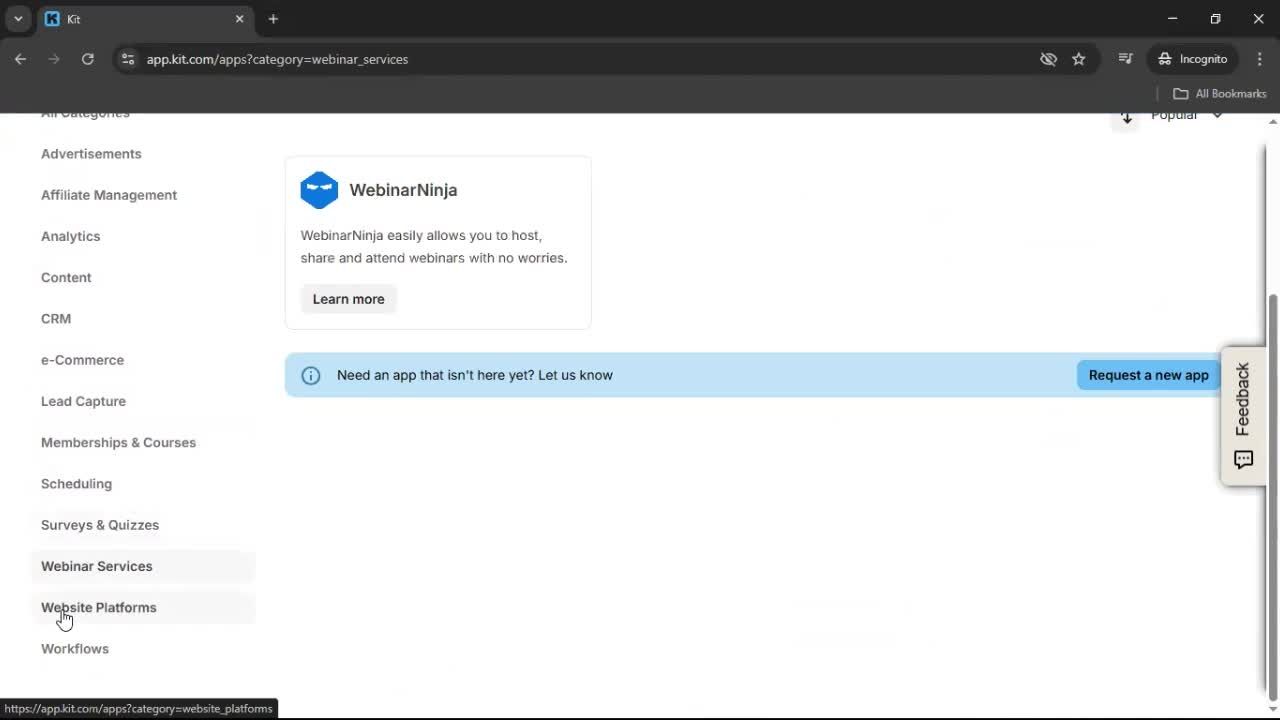Viewport: 1280px width, 720px height.
Task: Bookmark the page using the star icon
Action: 1079,59
